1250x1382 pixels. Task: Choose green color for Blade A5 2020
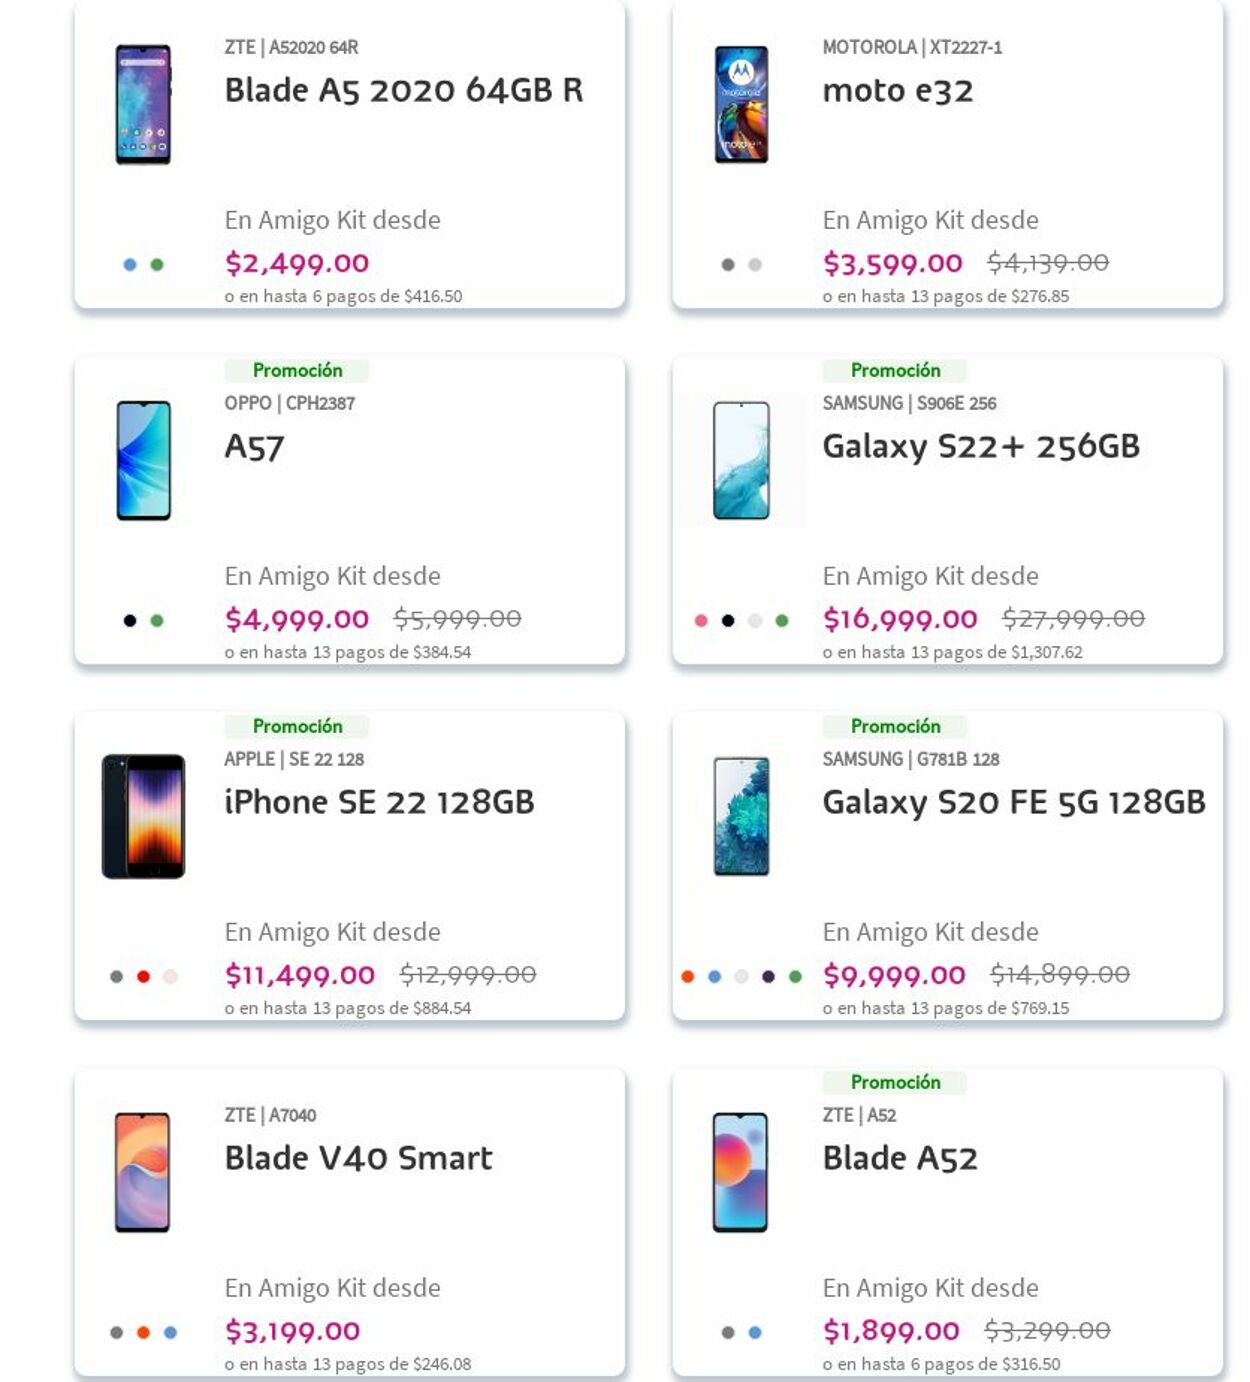click(x=157, y=265)
